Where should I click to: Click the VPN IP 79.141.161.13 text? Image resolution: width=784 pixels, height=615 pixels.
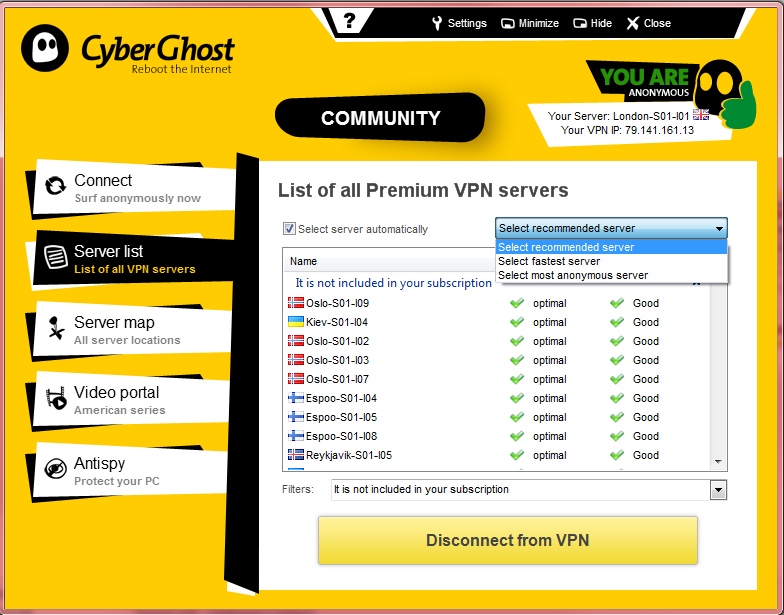pos(627,130)
